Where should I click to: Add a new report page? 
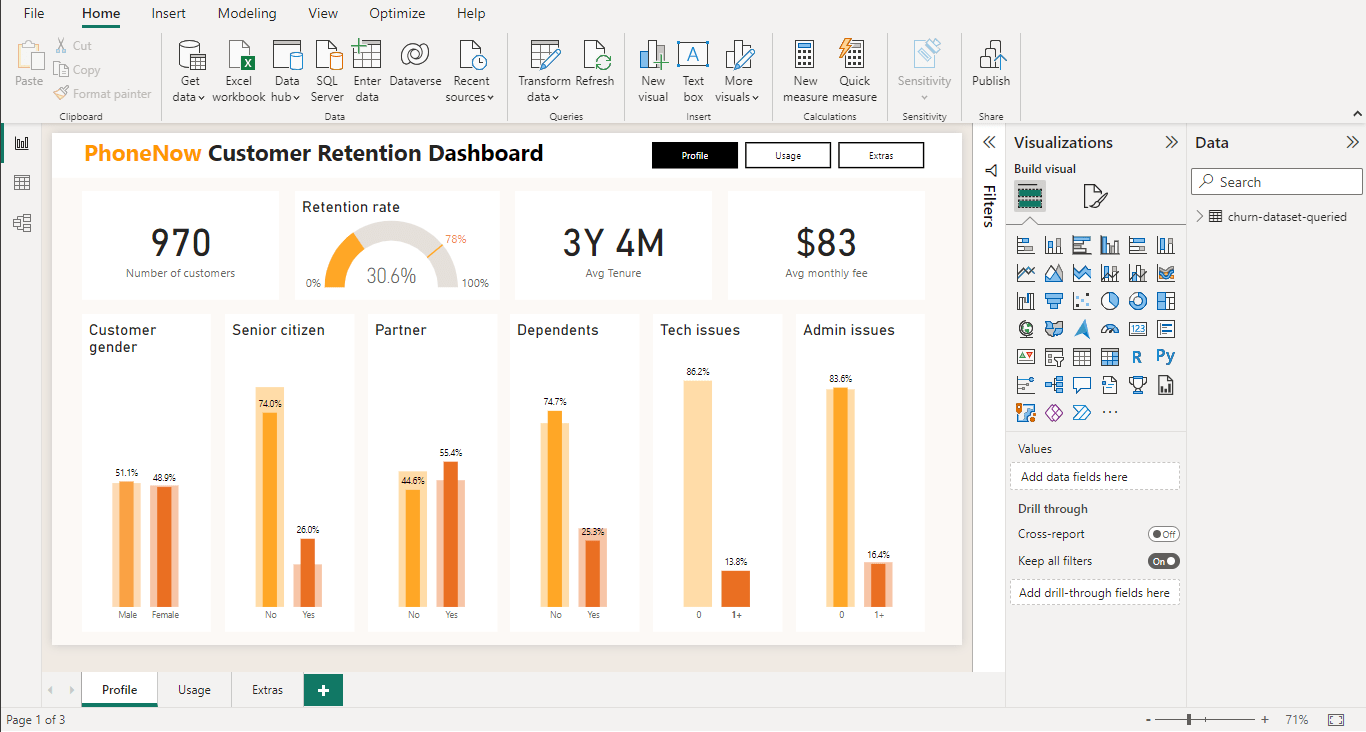(323, 690)
